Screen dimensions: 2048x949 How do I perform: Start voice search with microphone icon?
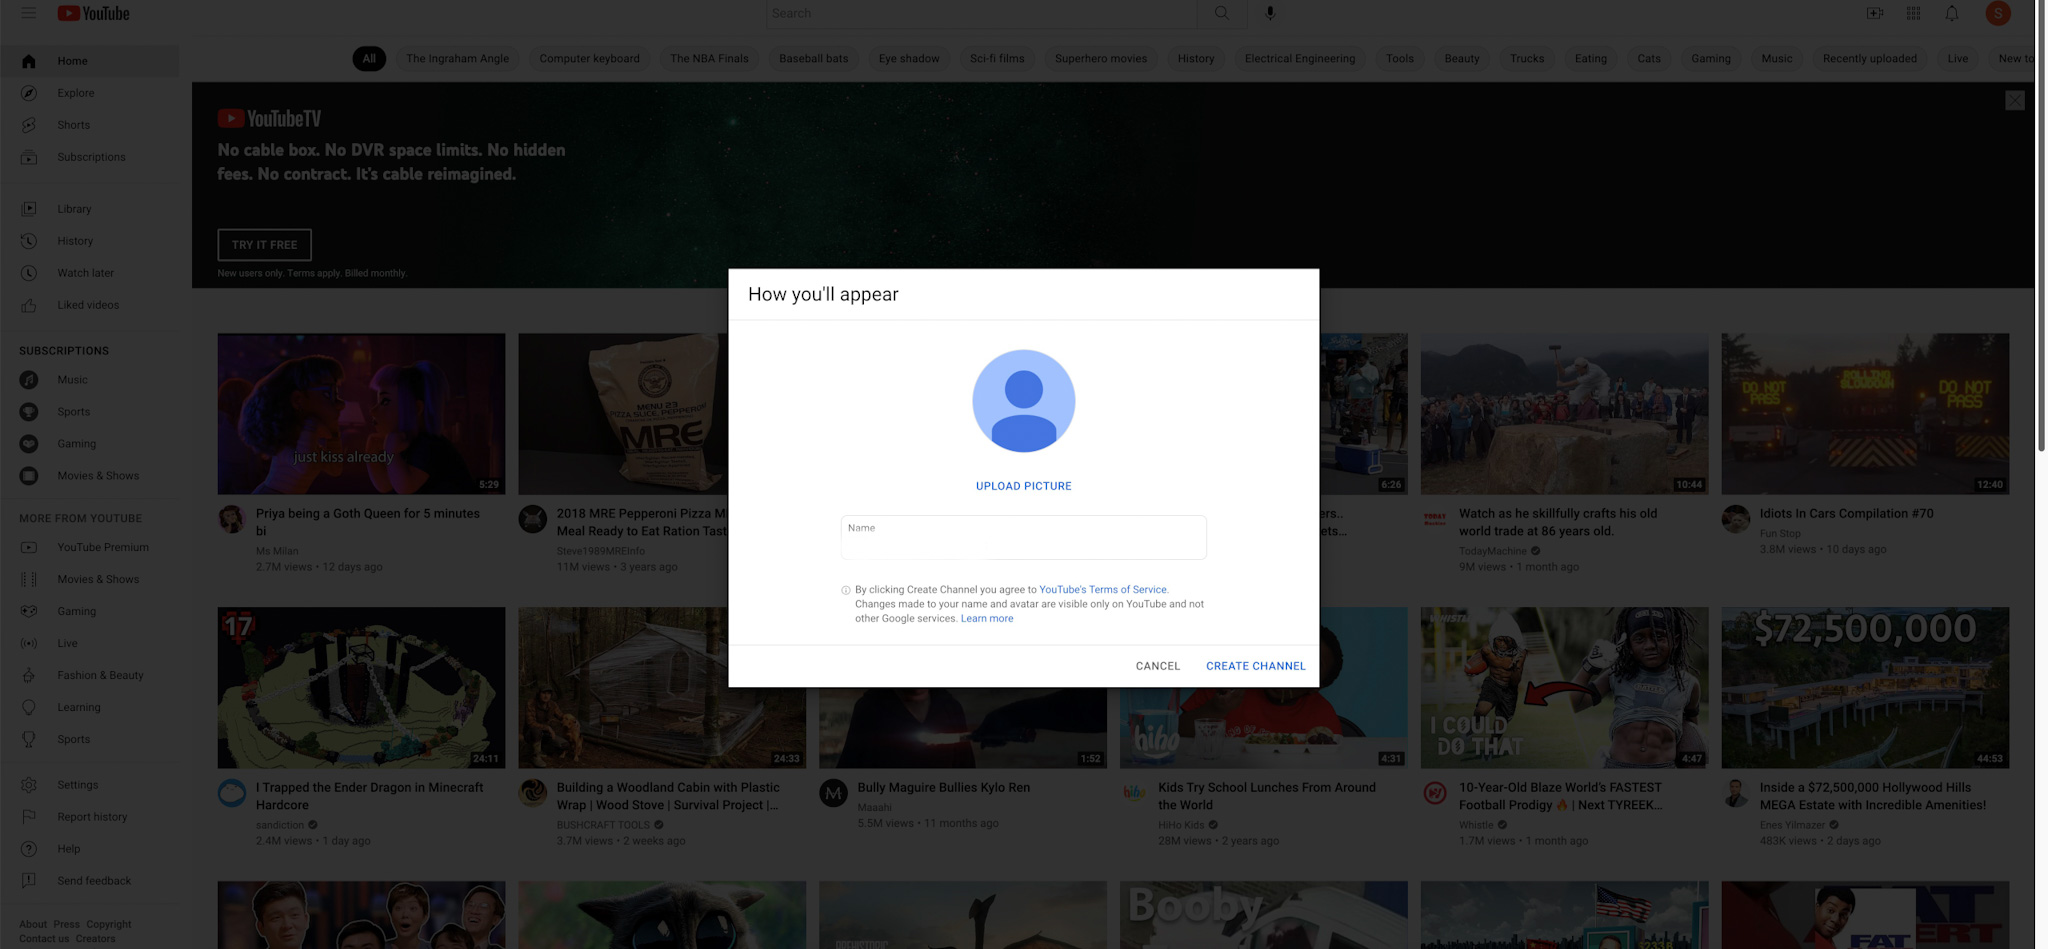pyautogui.click(x=1270, y=13)
